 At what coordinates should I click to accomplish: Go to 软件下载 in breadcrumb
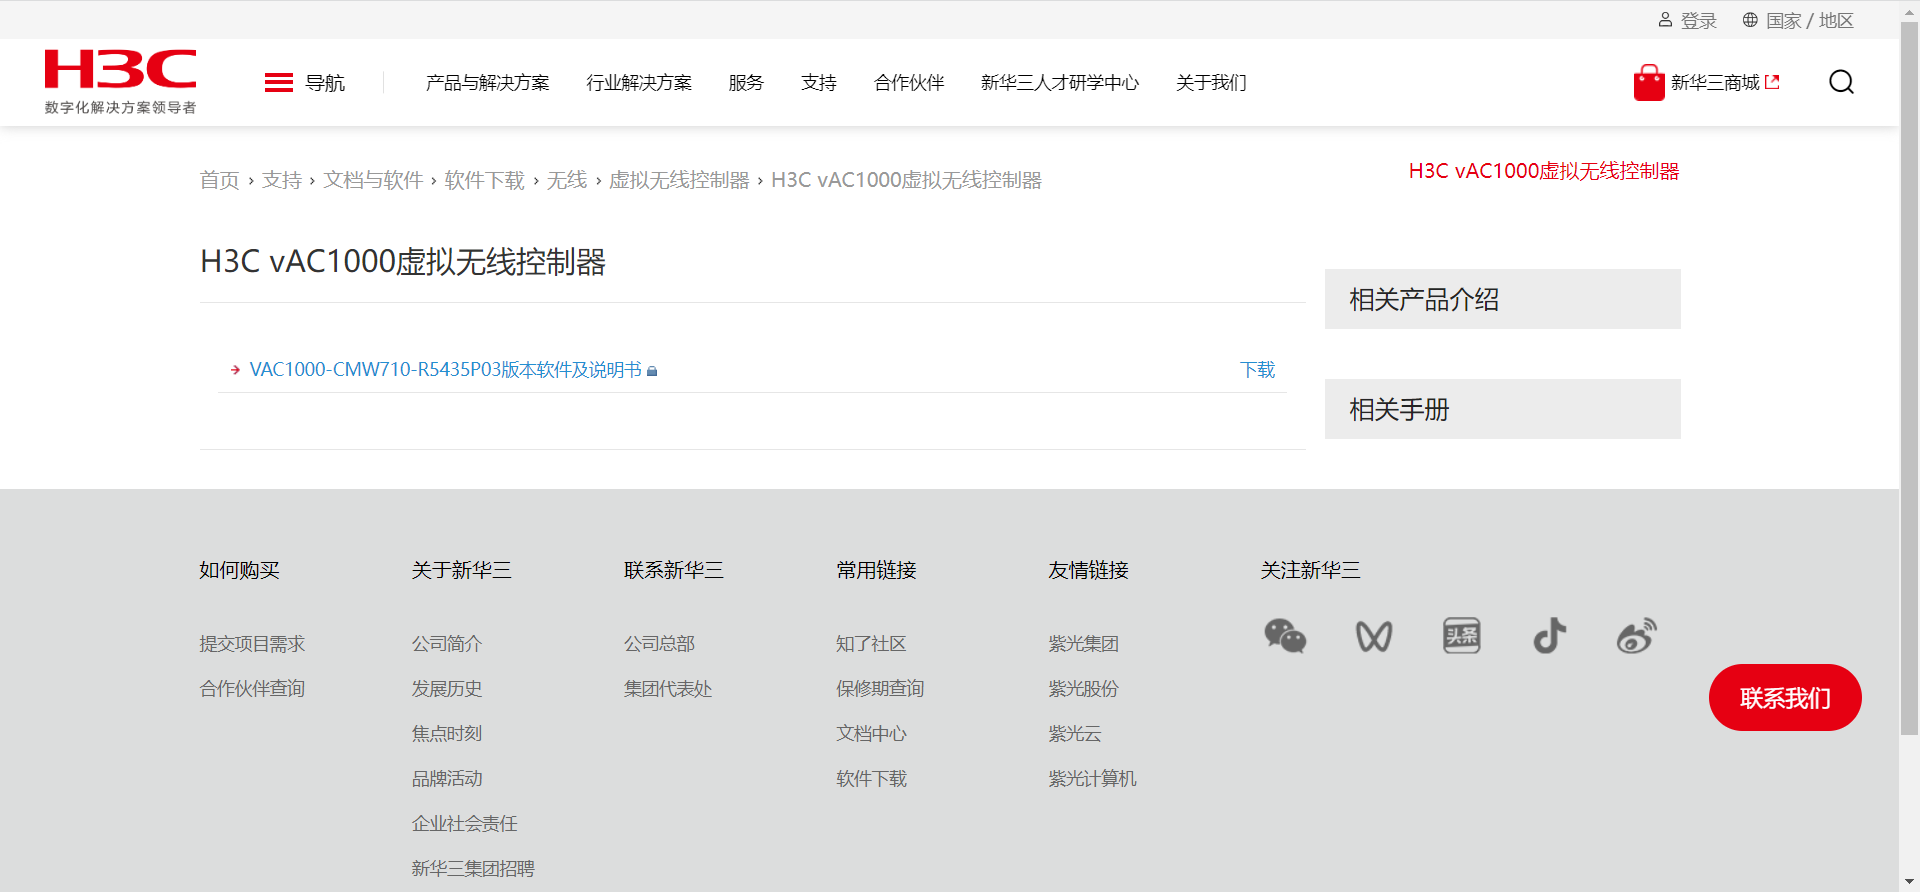click(x=485, y=180)
